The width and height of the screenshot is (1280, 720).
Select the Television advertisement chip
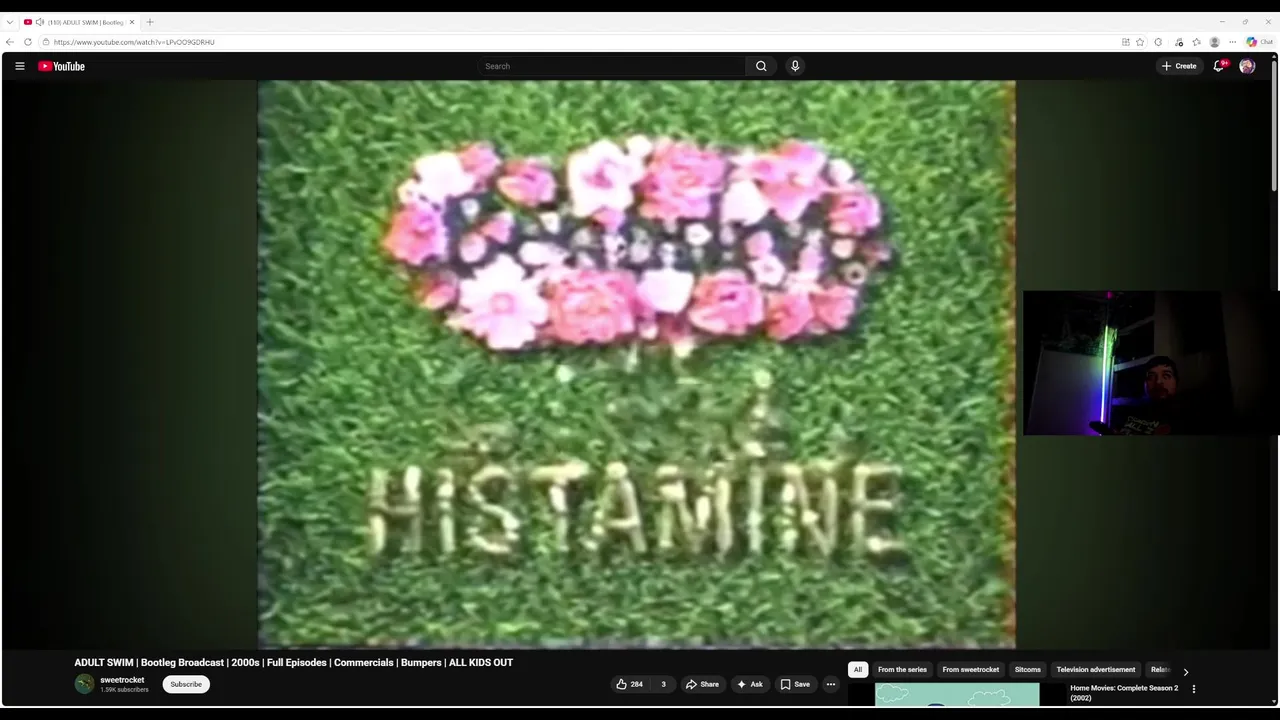pyautogui.click(x=1095, y=670)
